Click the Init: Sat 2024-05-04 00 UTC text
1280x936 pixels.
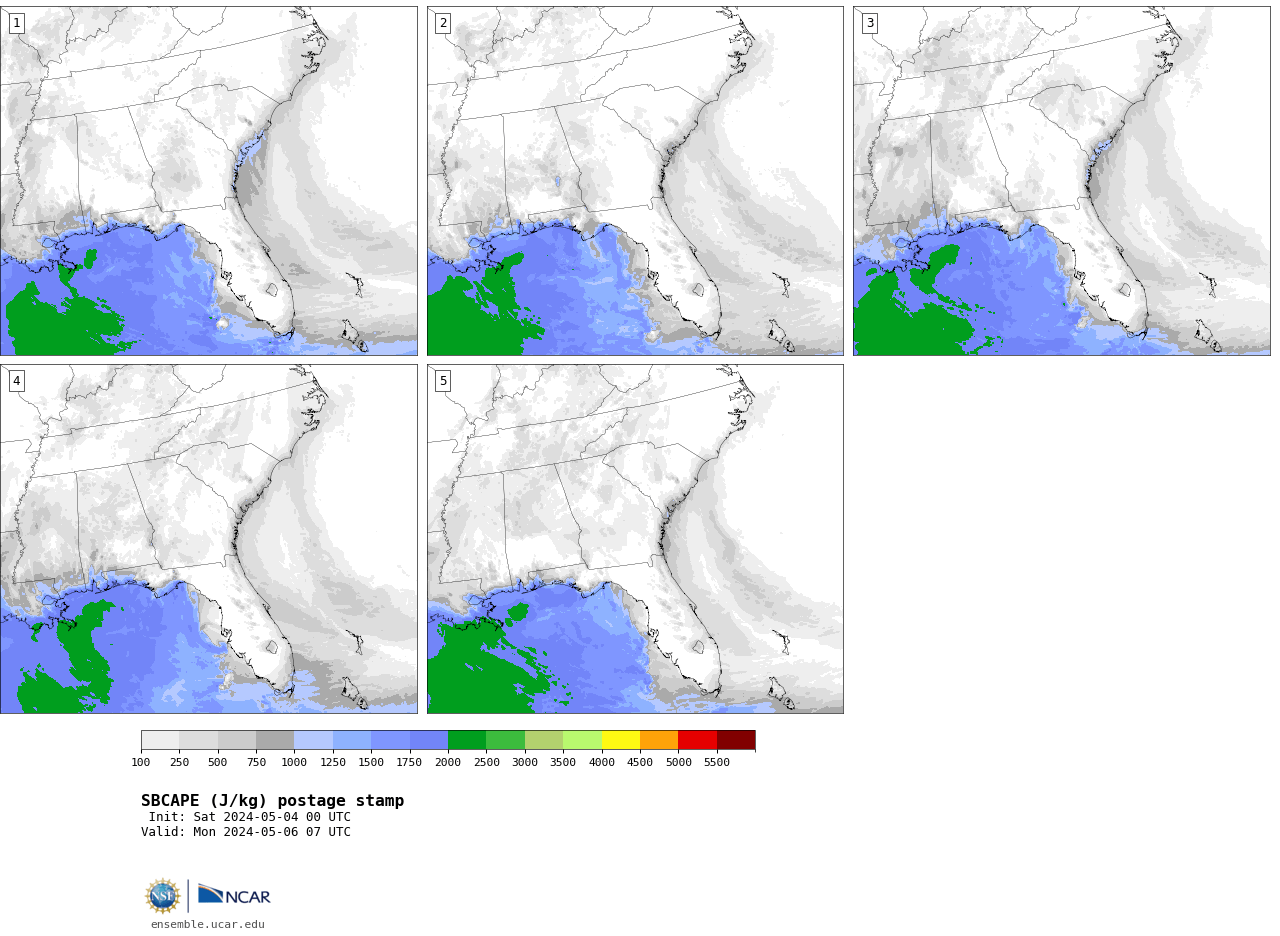[x=250, y=817]
